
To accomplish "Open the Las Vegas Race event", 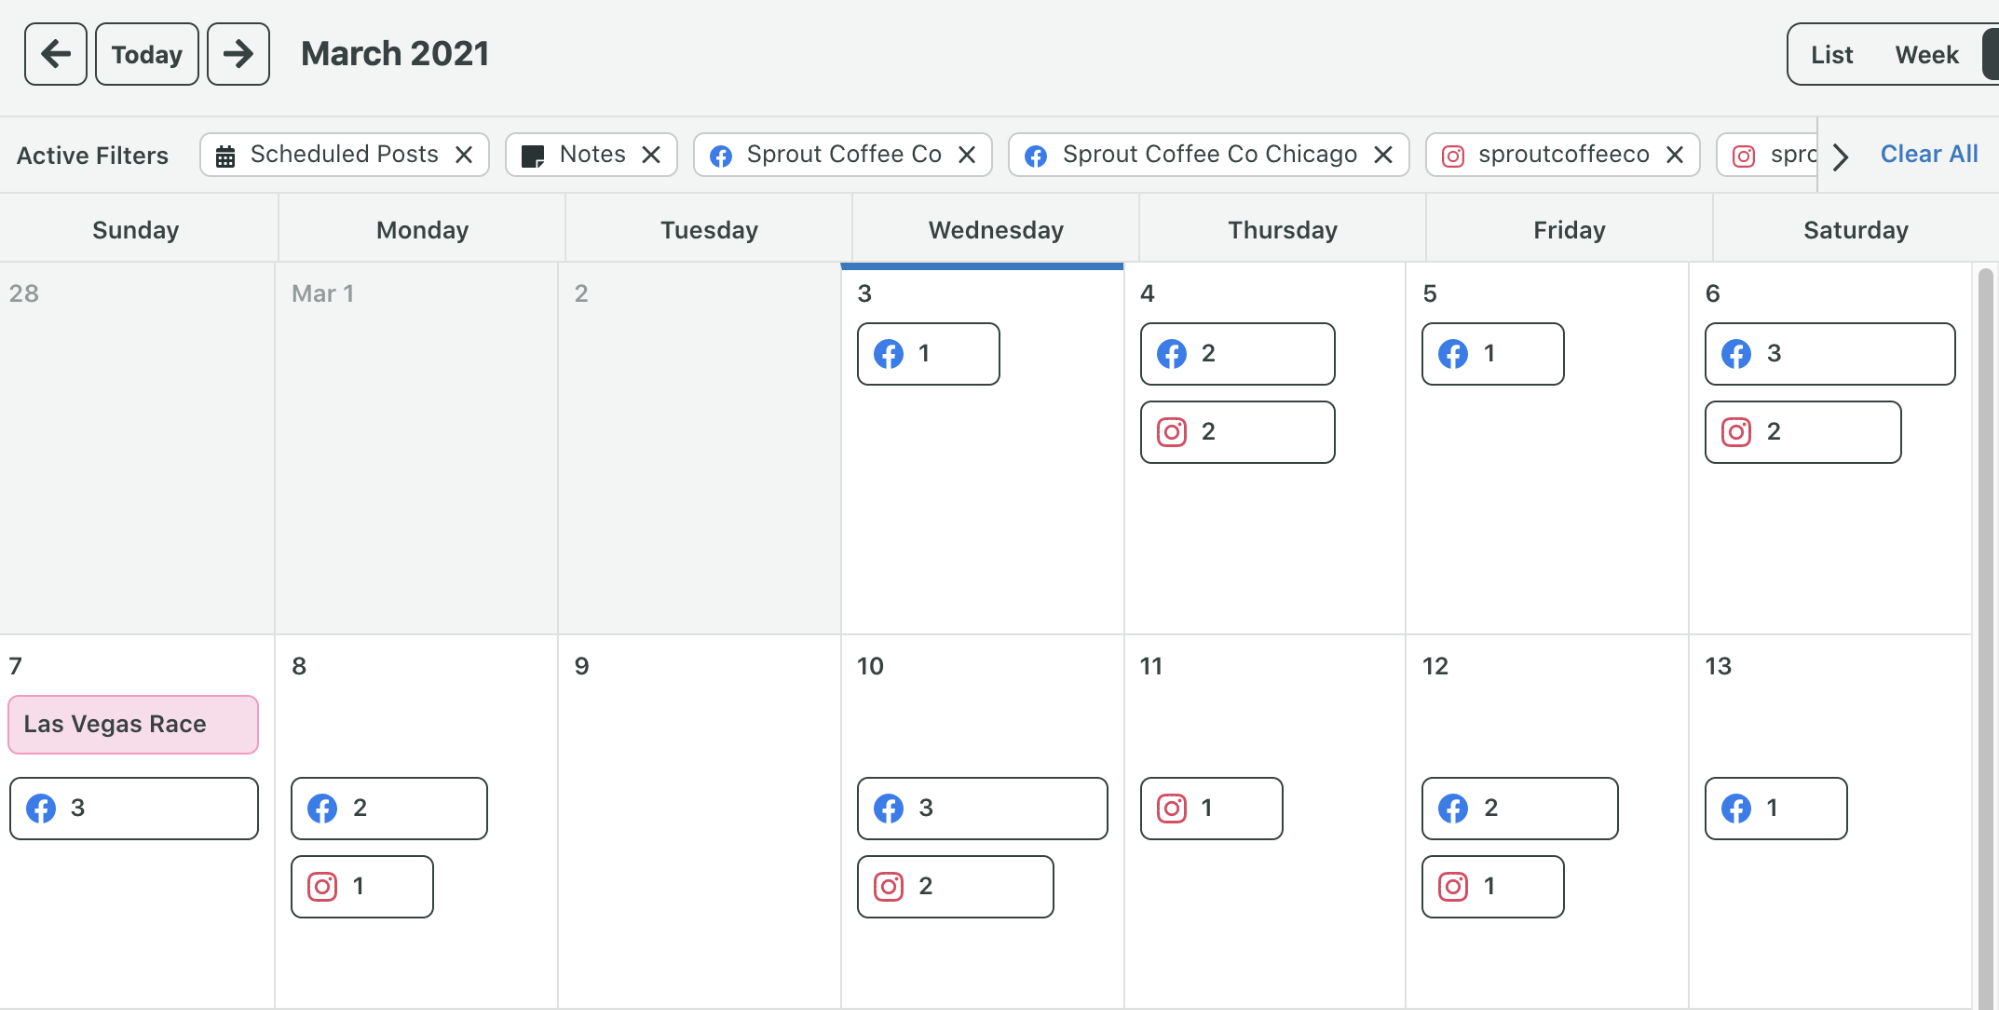I will click(x=132, y=723).
